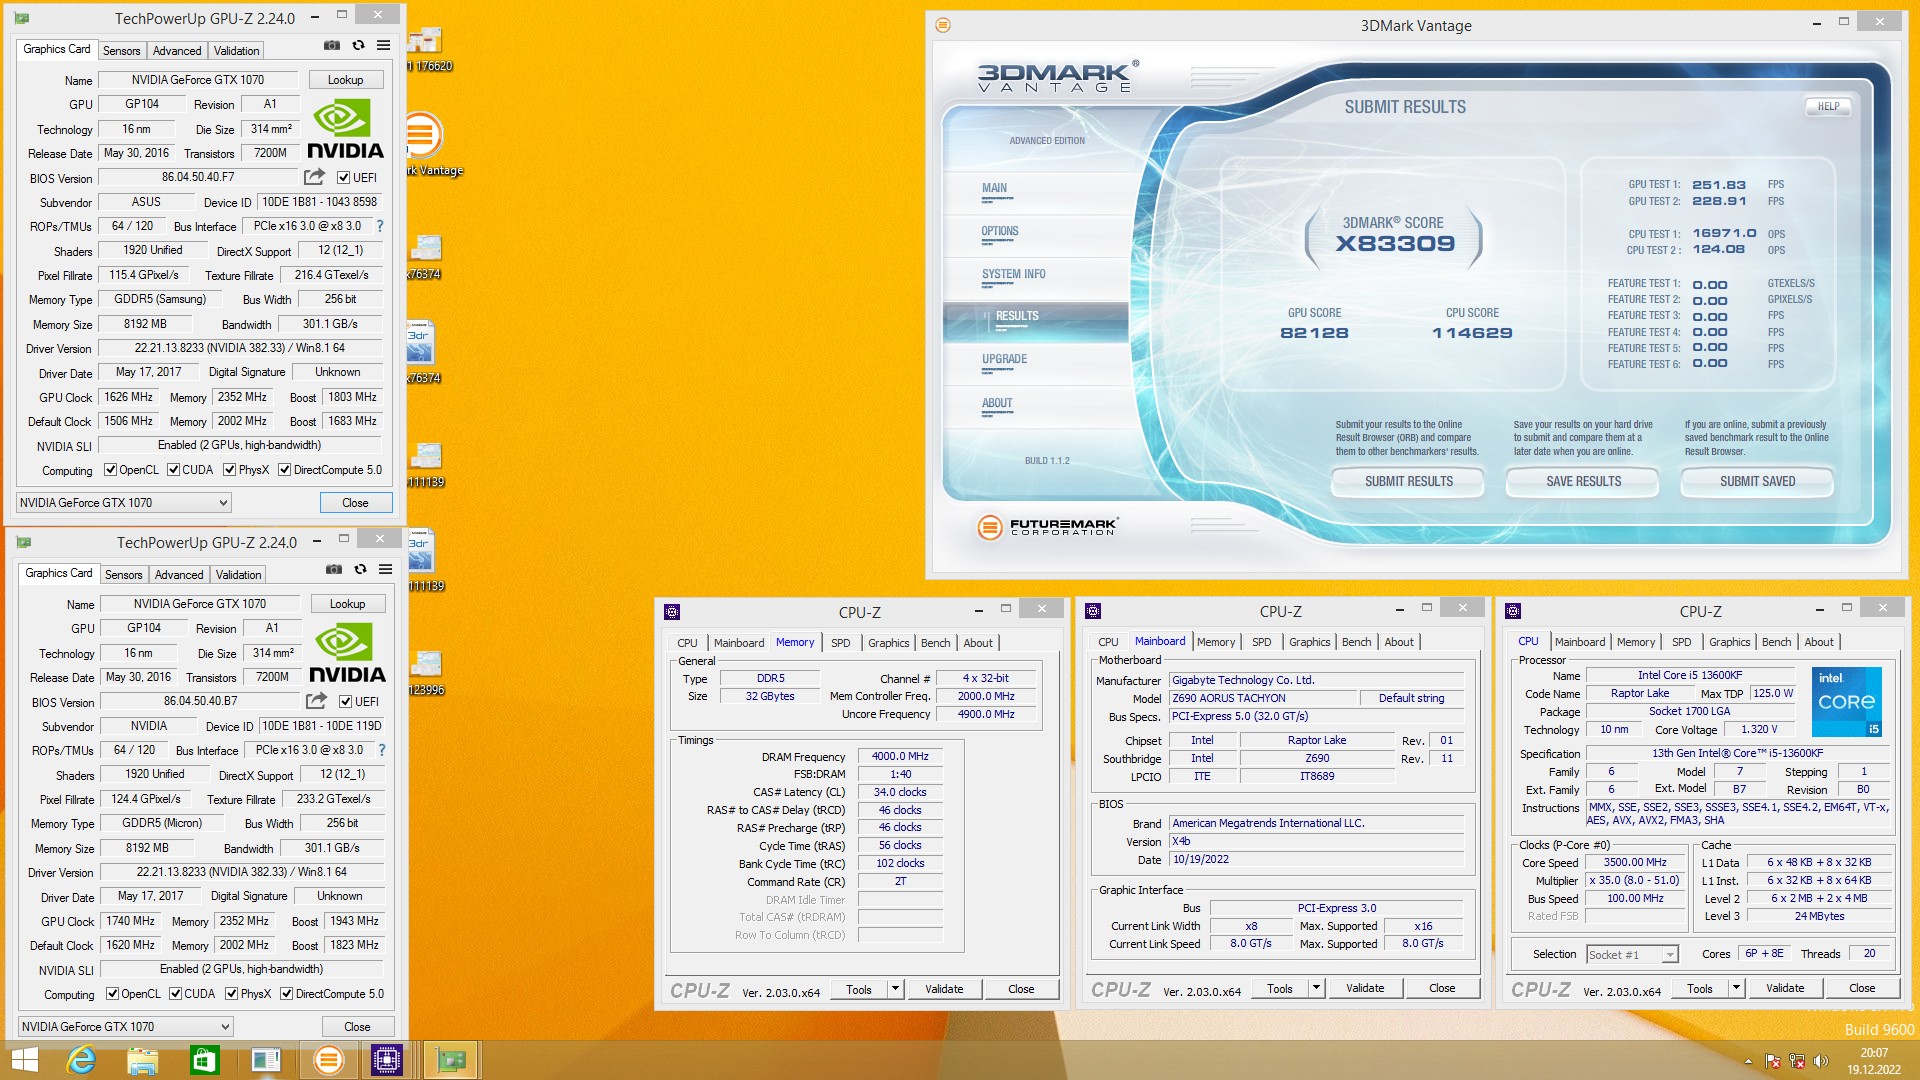Image resolution: width=1920 pixels, height=1080 pixels.
Task: Open the Validation tab in top GPU-Z window
Action: pyautogui.click(x=236, y=51)
